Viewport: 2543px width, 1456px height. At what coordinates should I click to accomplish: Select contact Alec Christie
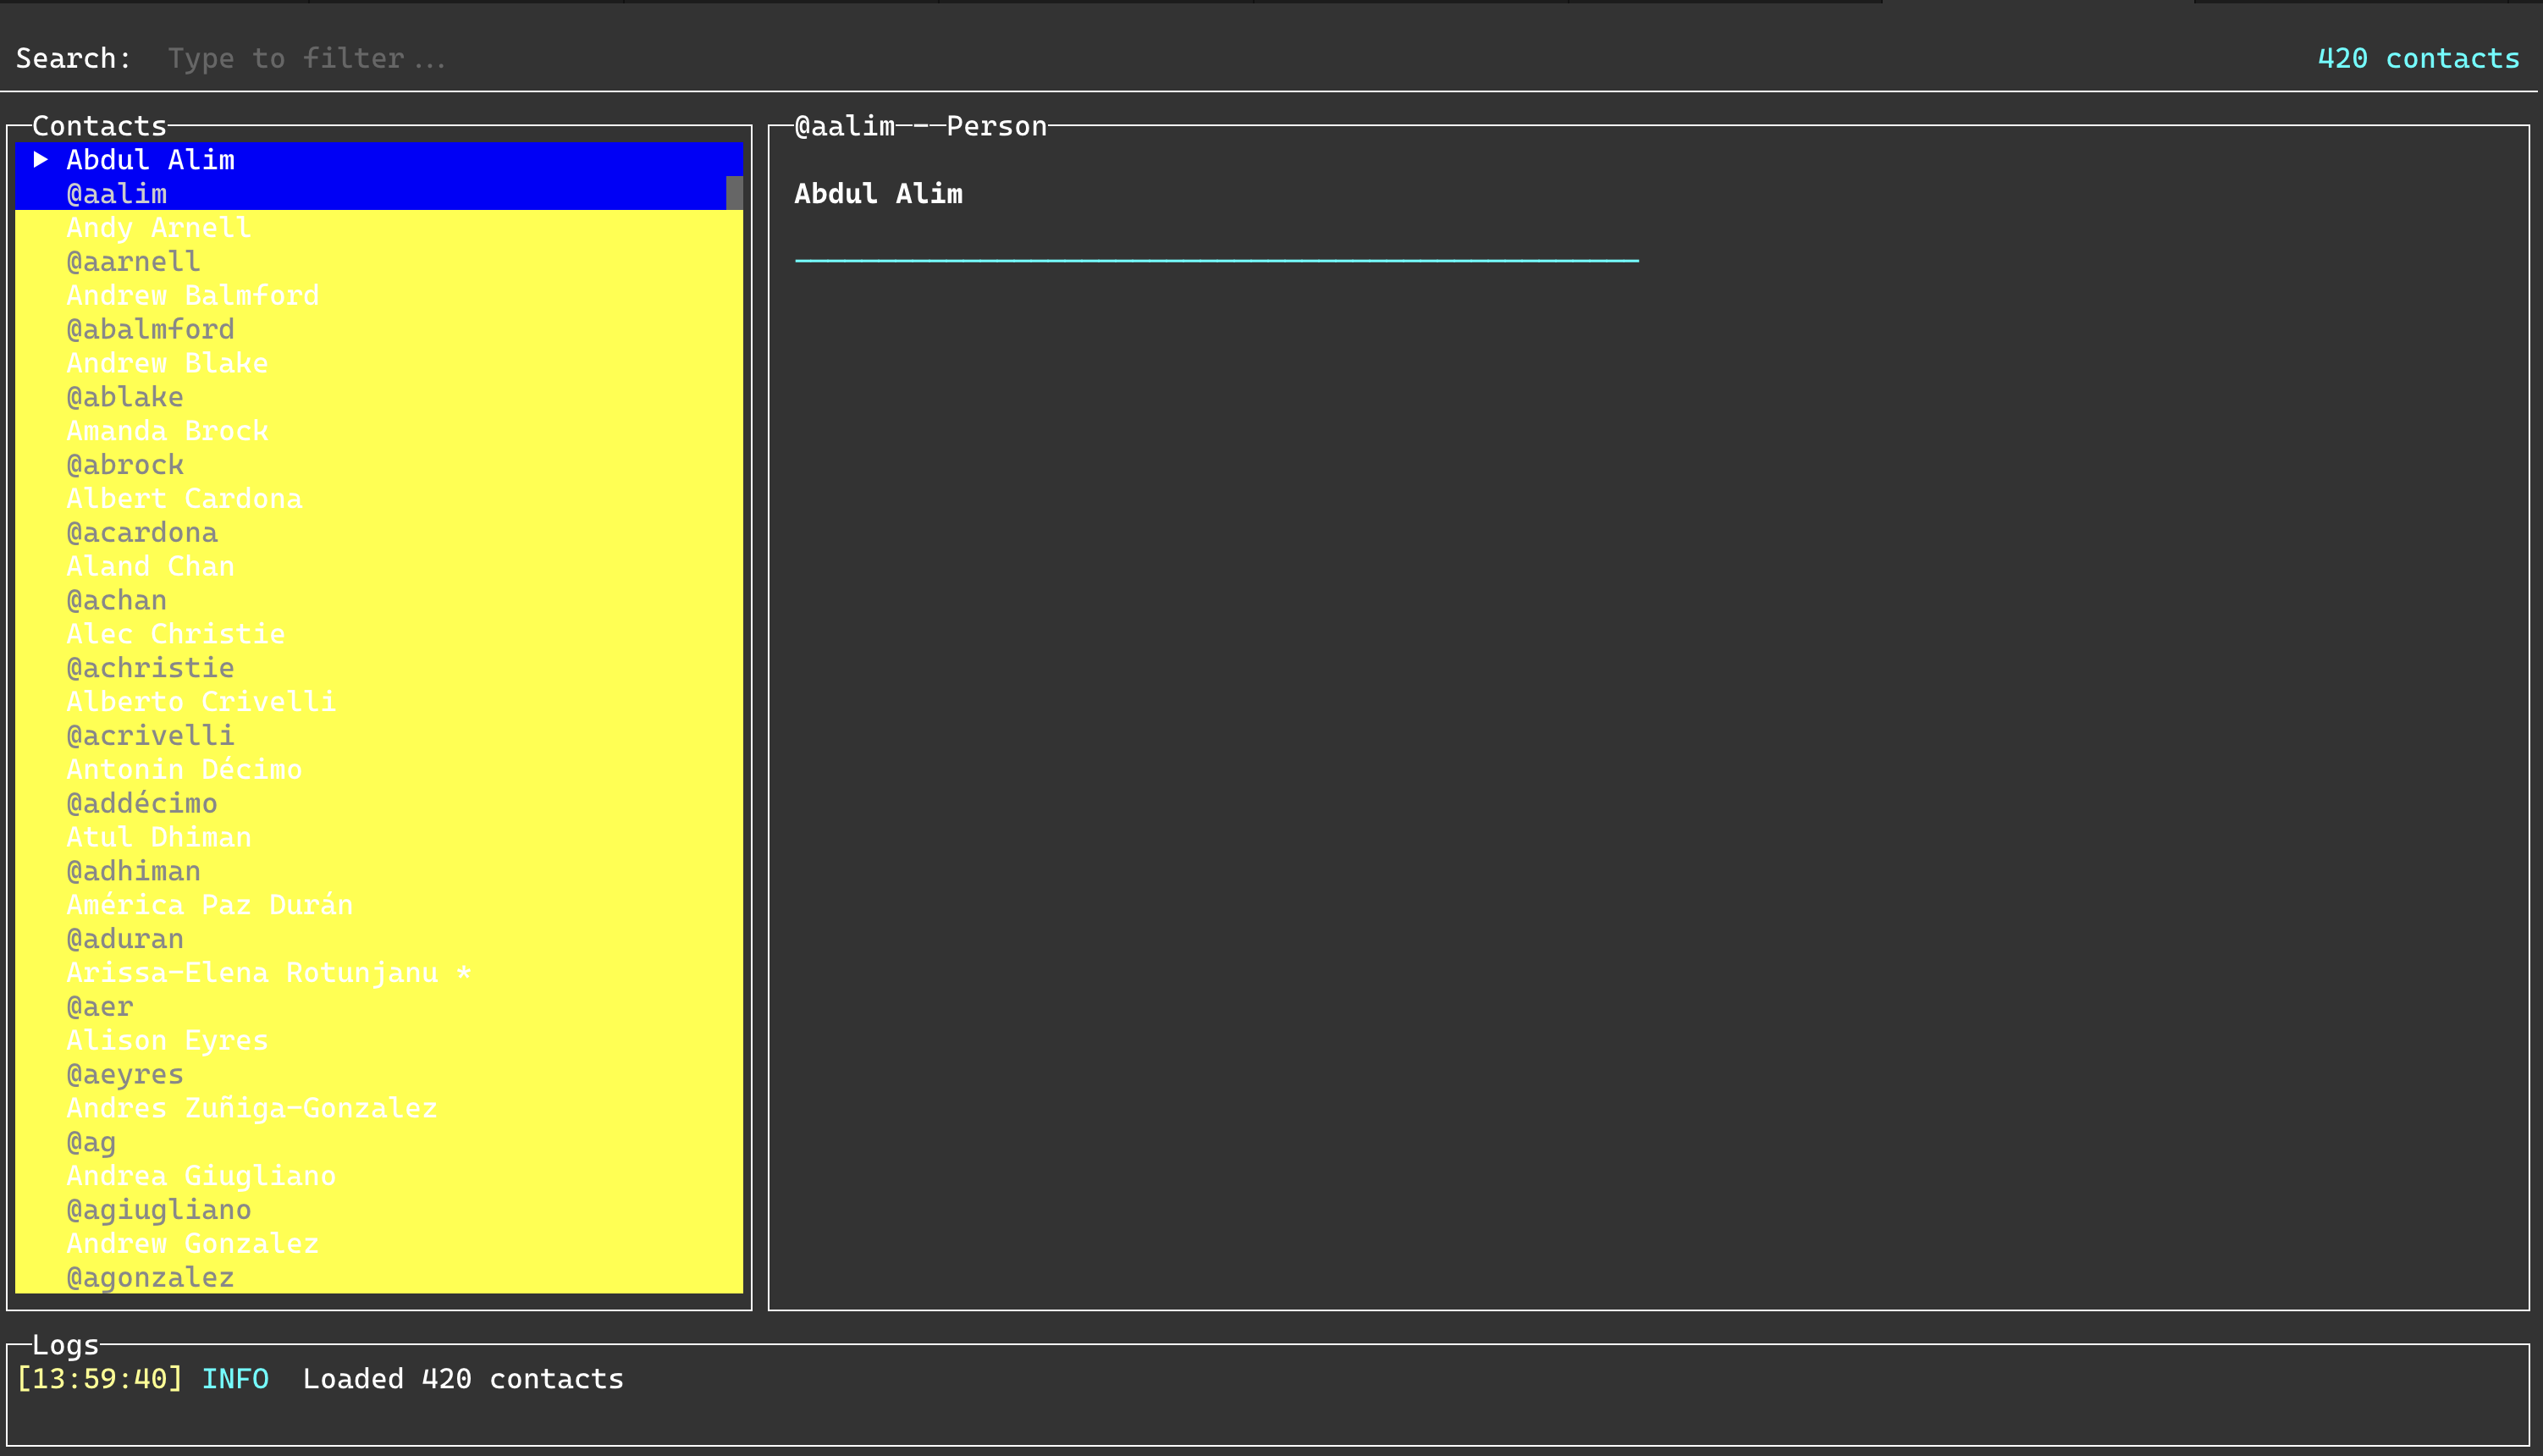[x=175, y=634]
